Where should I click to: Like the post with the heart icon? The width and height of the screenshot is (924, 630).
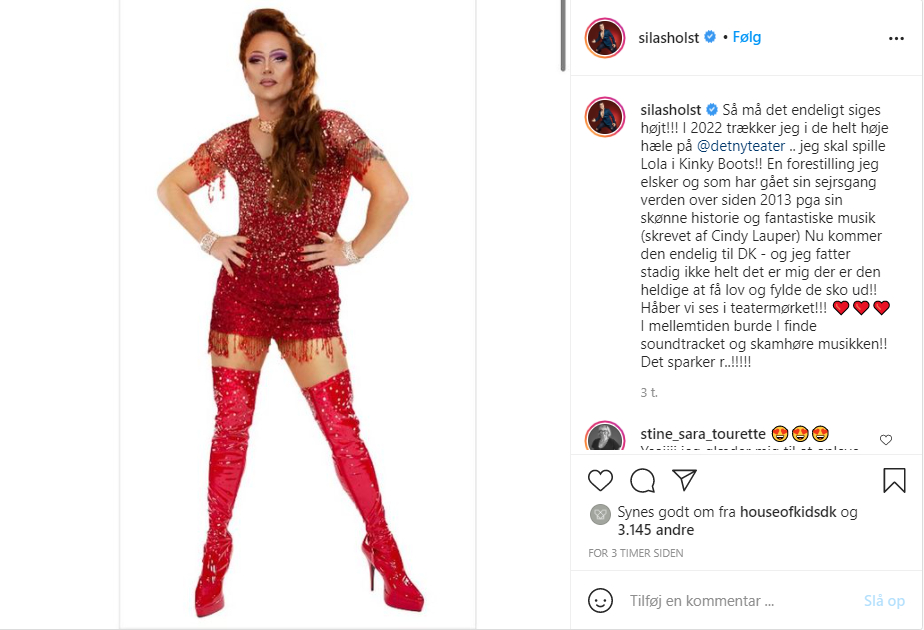coord(600,480)
